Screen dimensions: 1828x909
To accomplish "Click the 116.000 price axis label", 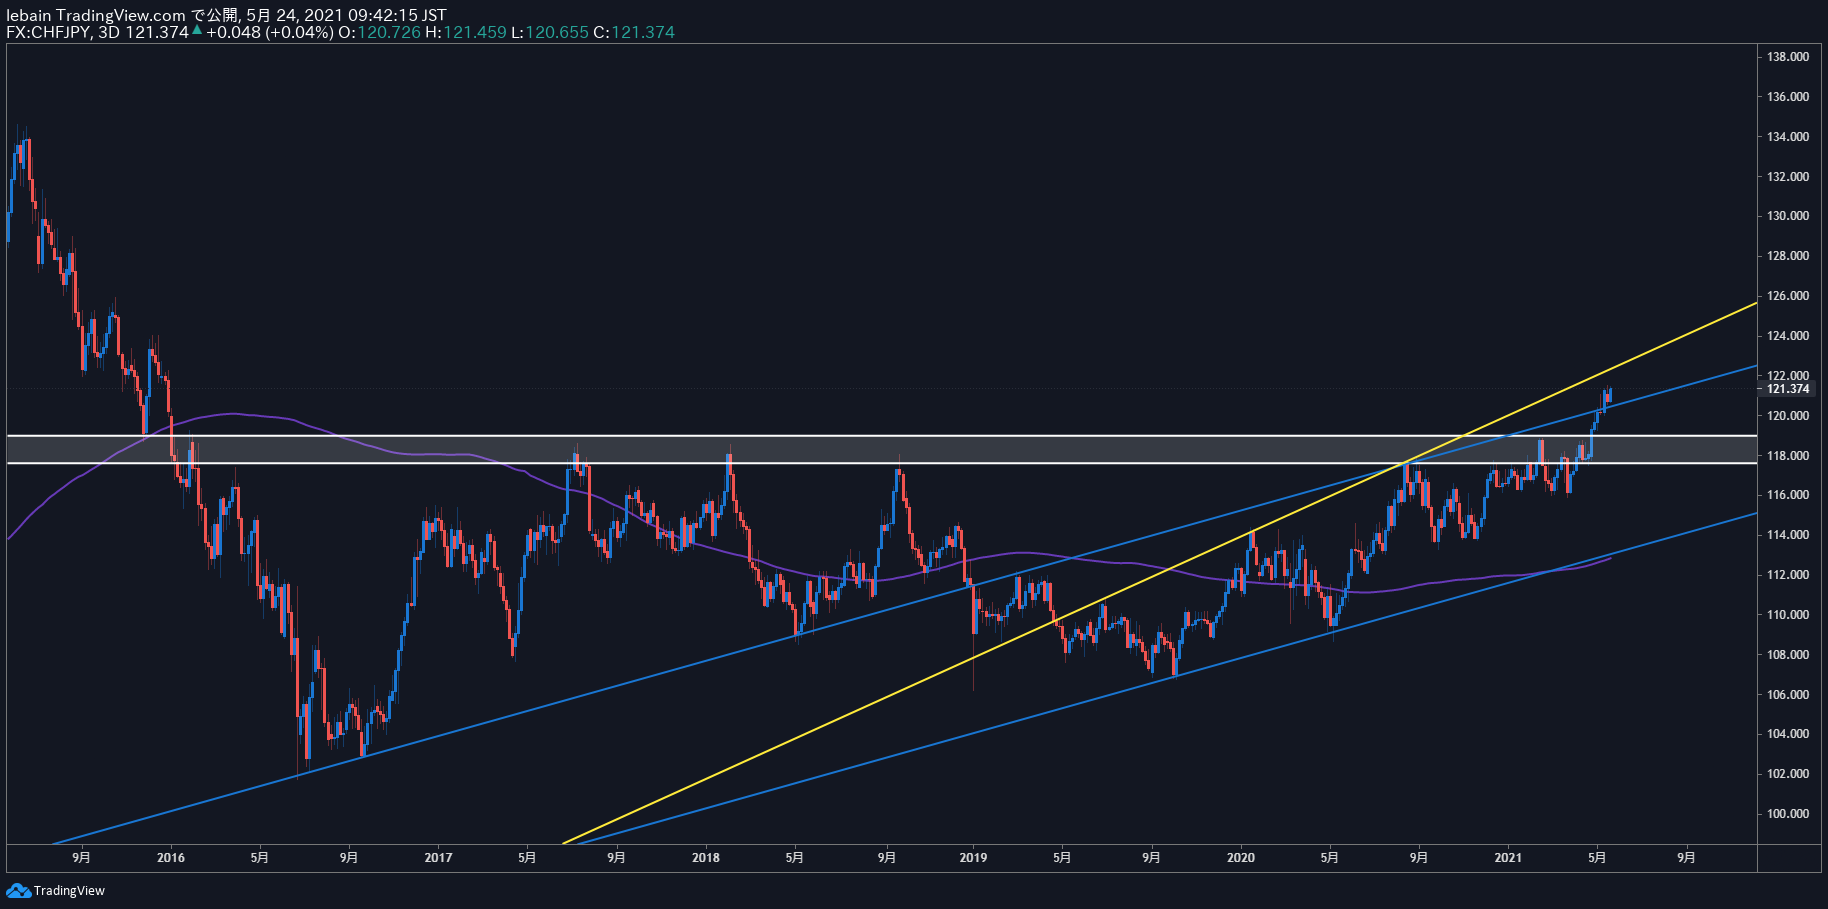I will coord(1788,495).
